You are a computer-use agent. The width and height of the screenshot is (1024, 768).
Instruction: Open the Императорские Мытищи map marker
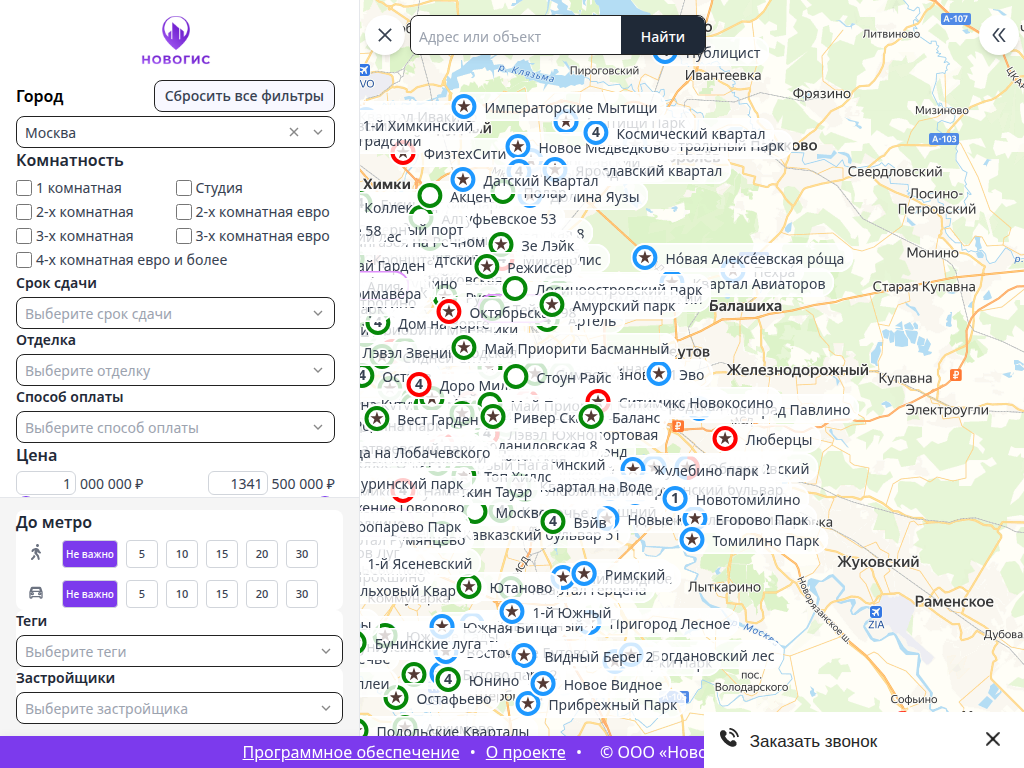point(464,106)
